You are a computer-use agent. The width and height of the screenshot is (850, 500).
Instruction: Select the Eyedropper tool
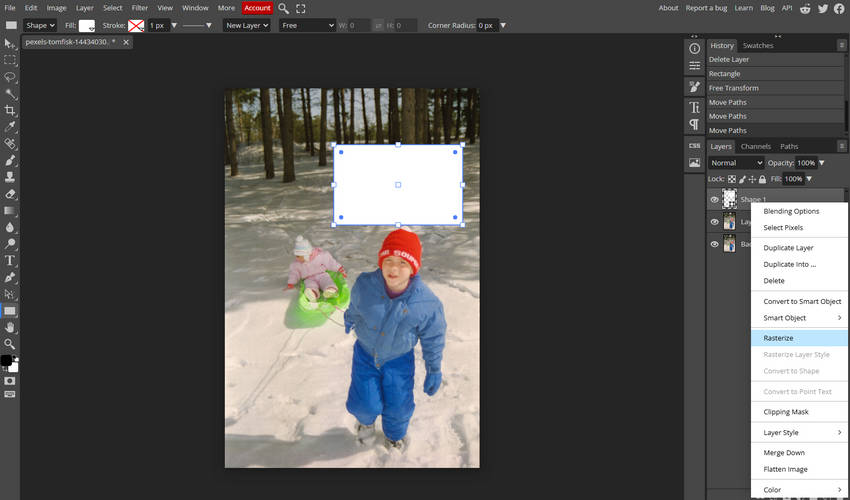[10, 127]
